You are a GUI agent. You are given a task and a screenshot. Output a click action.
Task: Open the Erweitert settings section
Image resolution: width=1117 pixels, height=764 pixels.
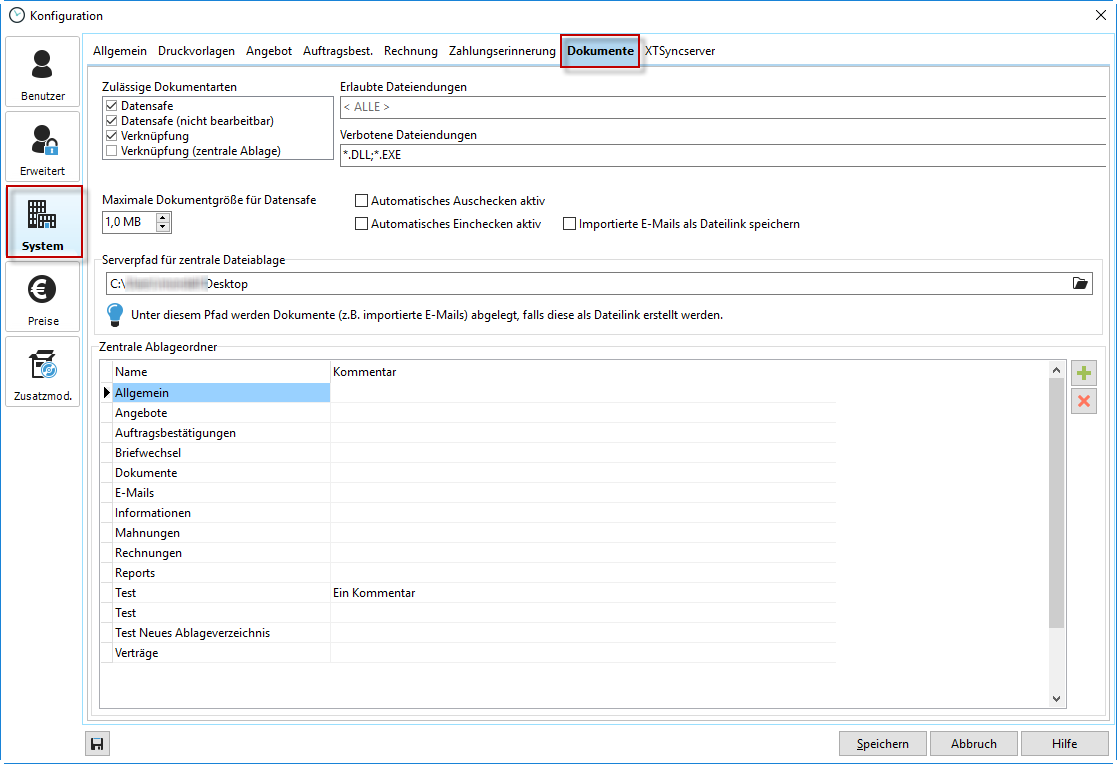click(42, 146)
